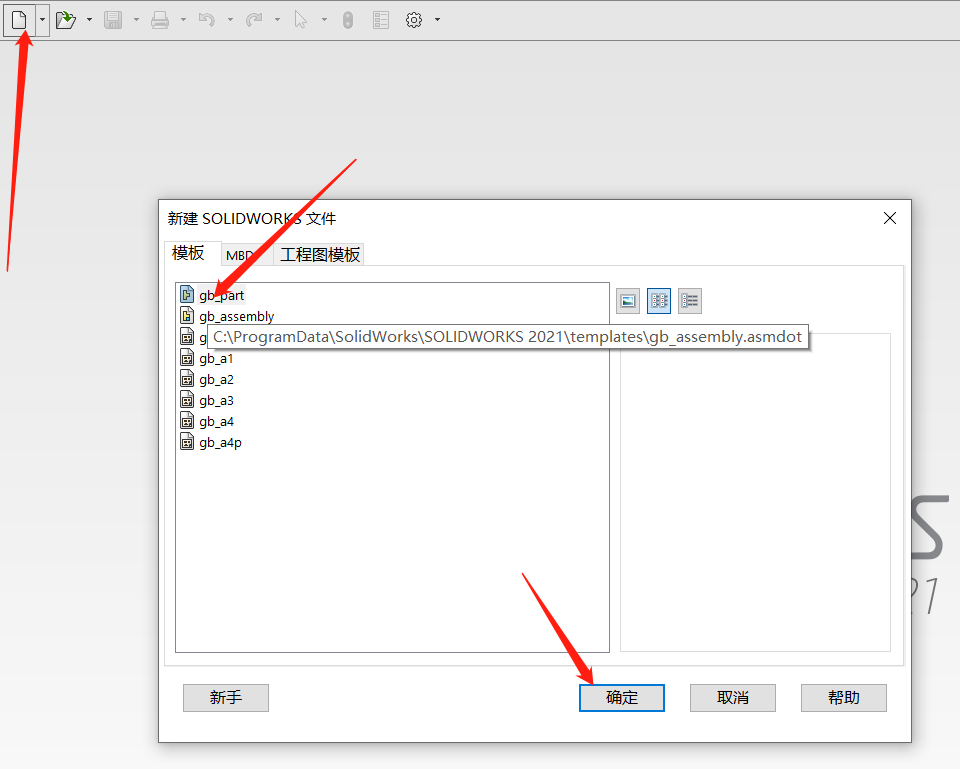Switch to list details view
This screenshot has height=769, width=960.
point(690,301)
